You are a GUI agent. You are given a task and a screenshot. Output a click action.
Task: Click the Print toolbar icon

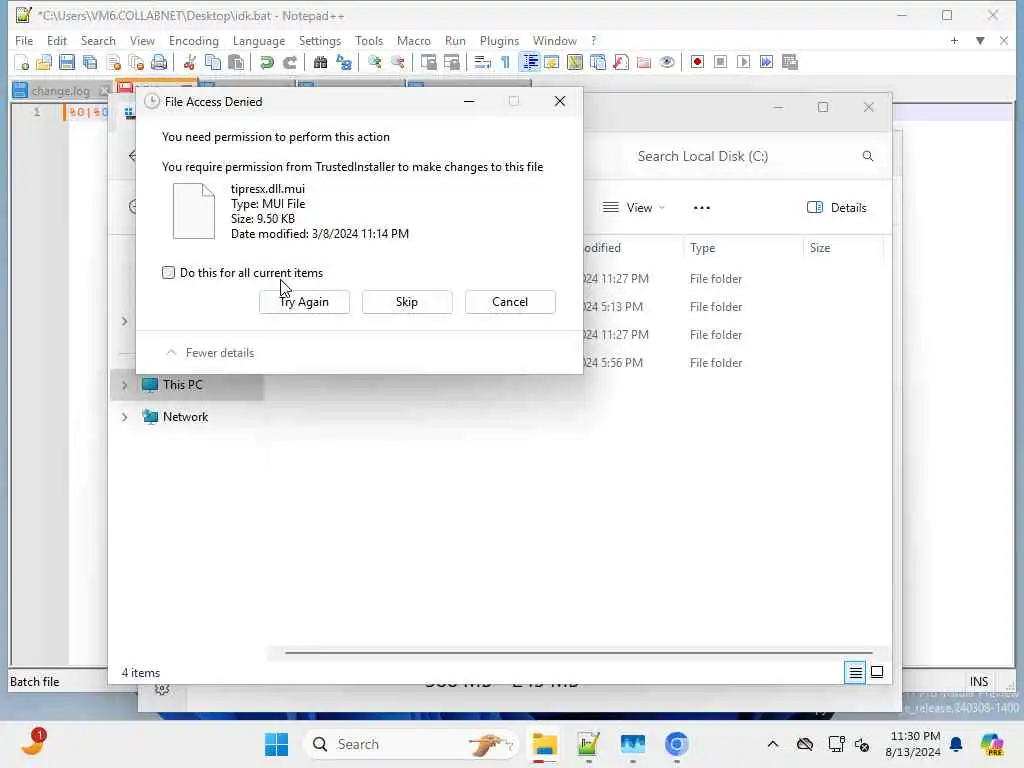[159, 63]
